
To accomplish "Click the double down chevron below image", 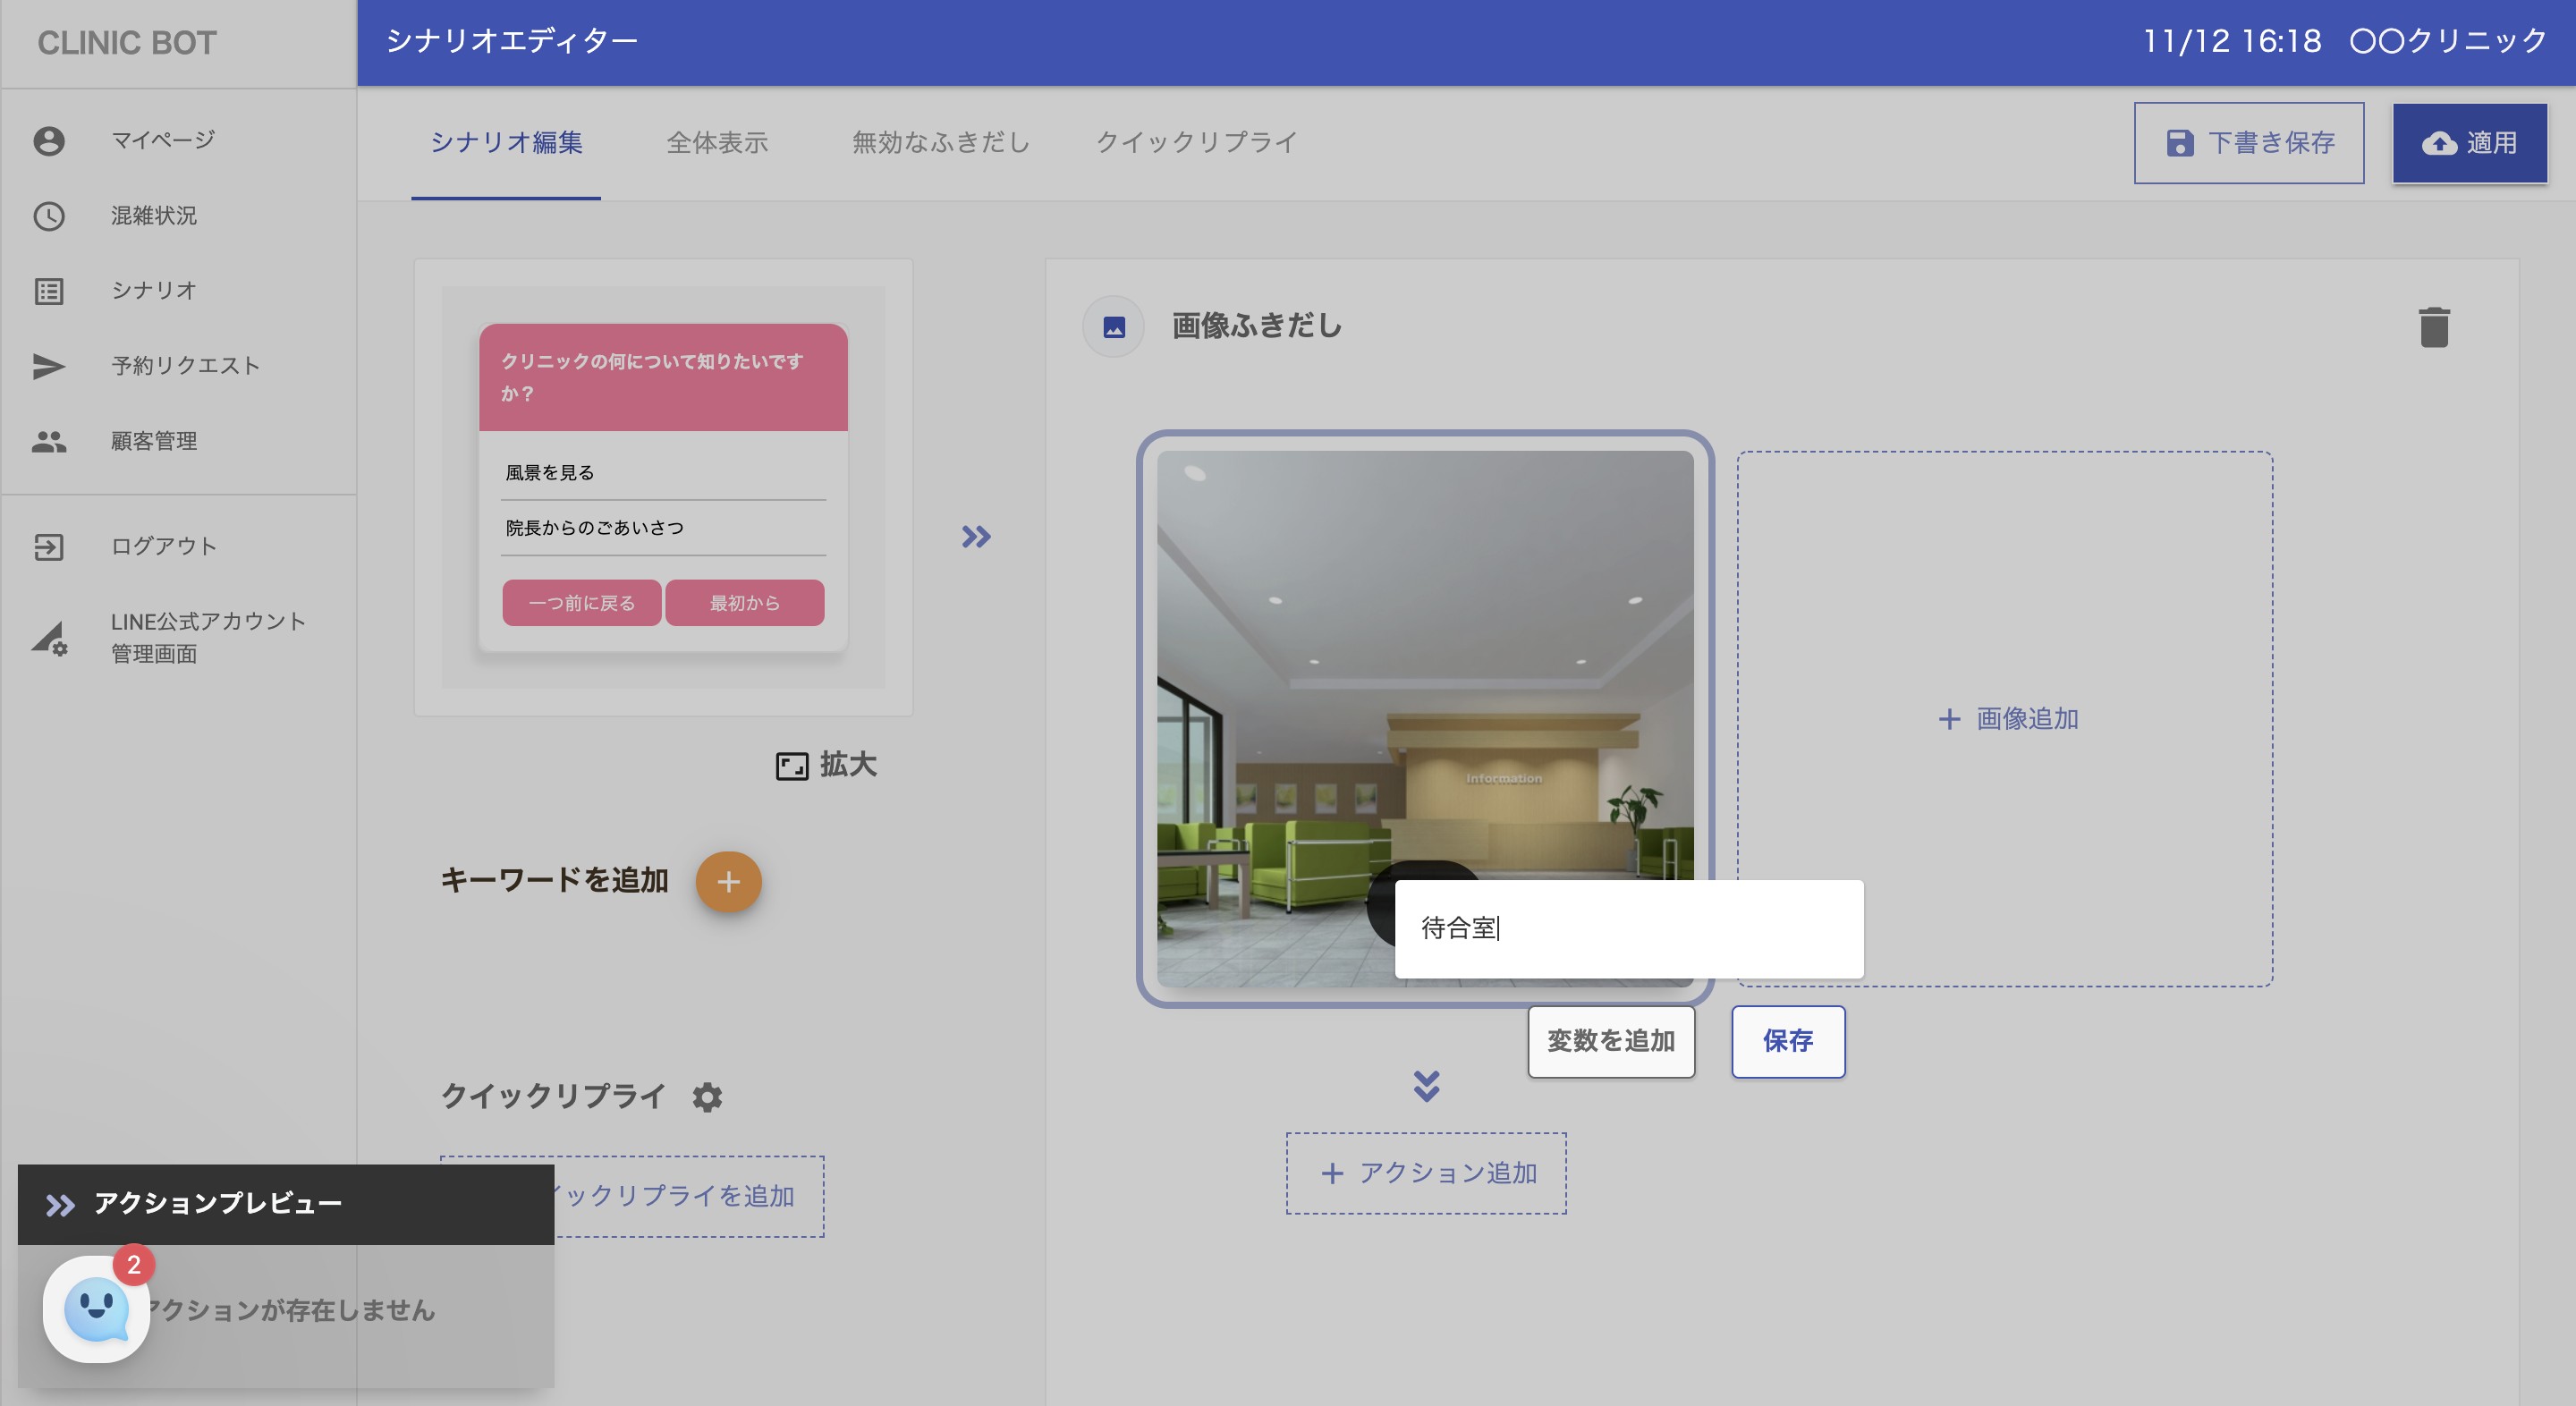I will [x=1426, y=1086].
